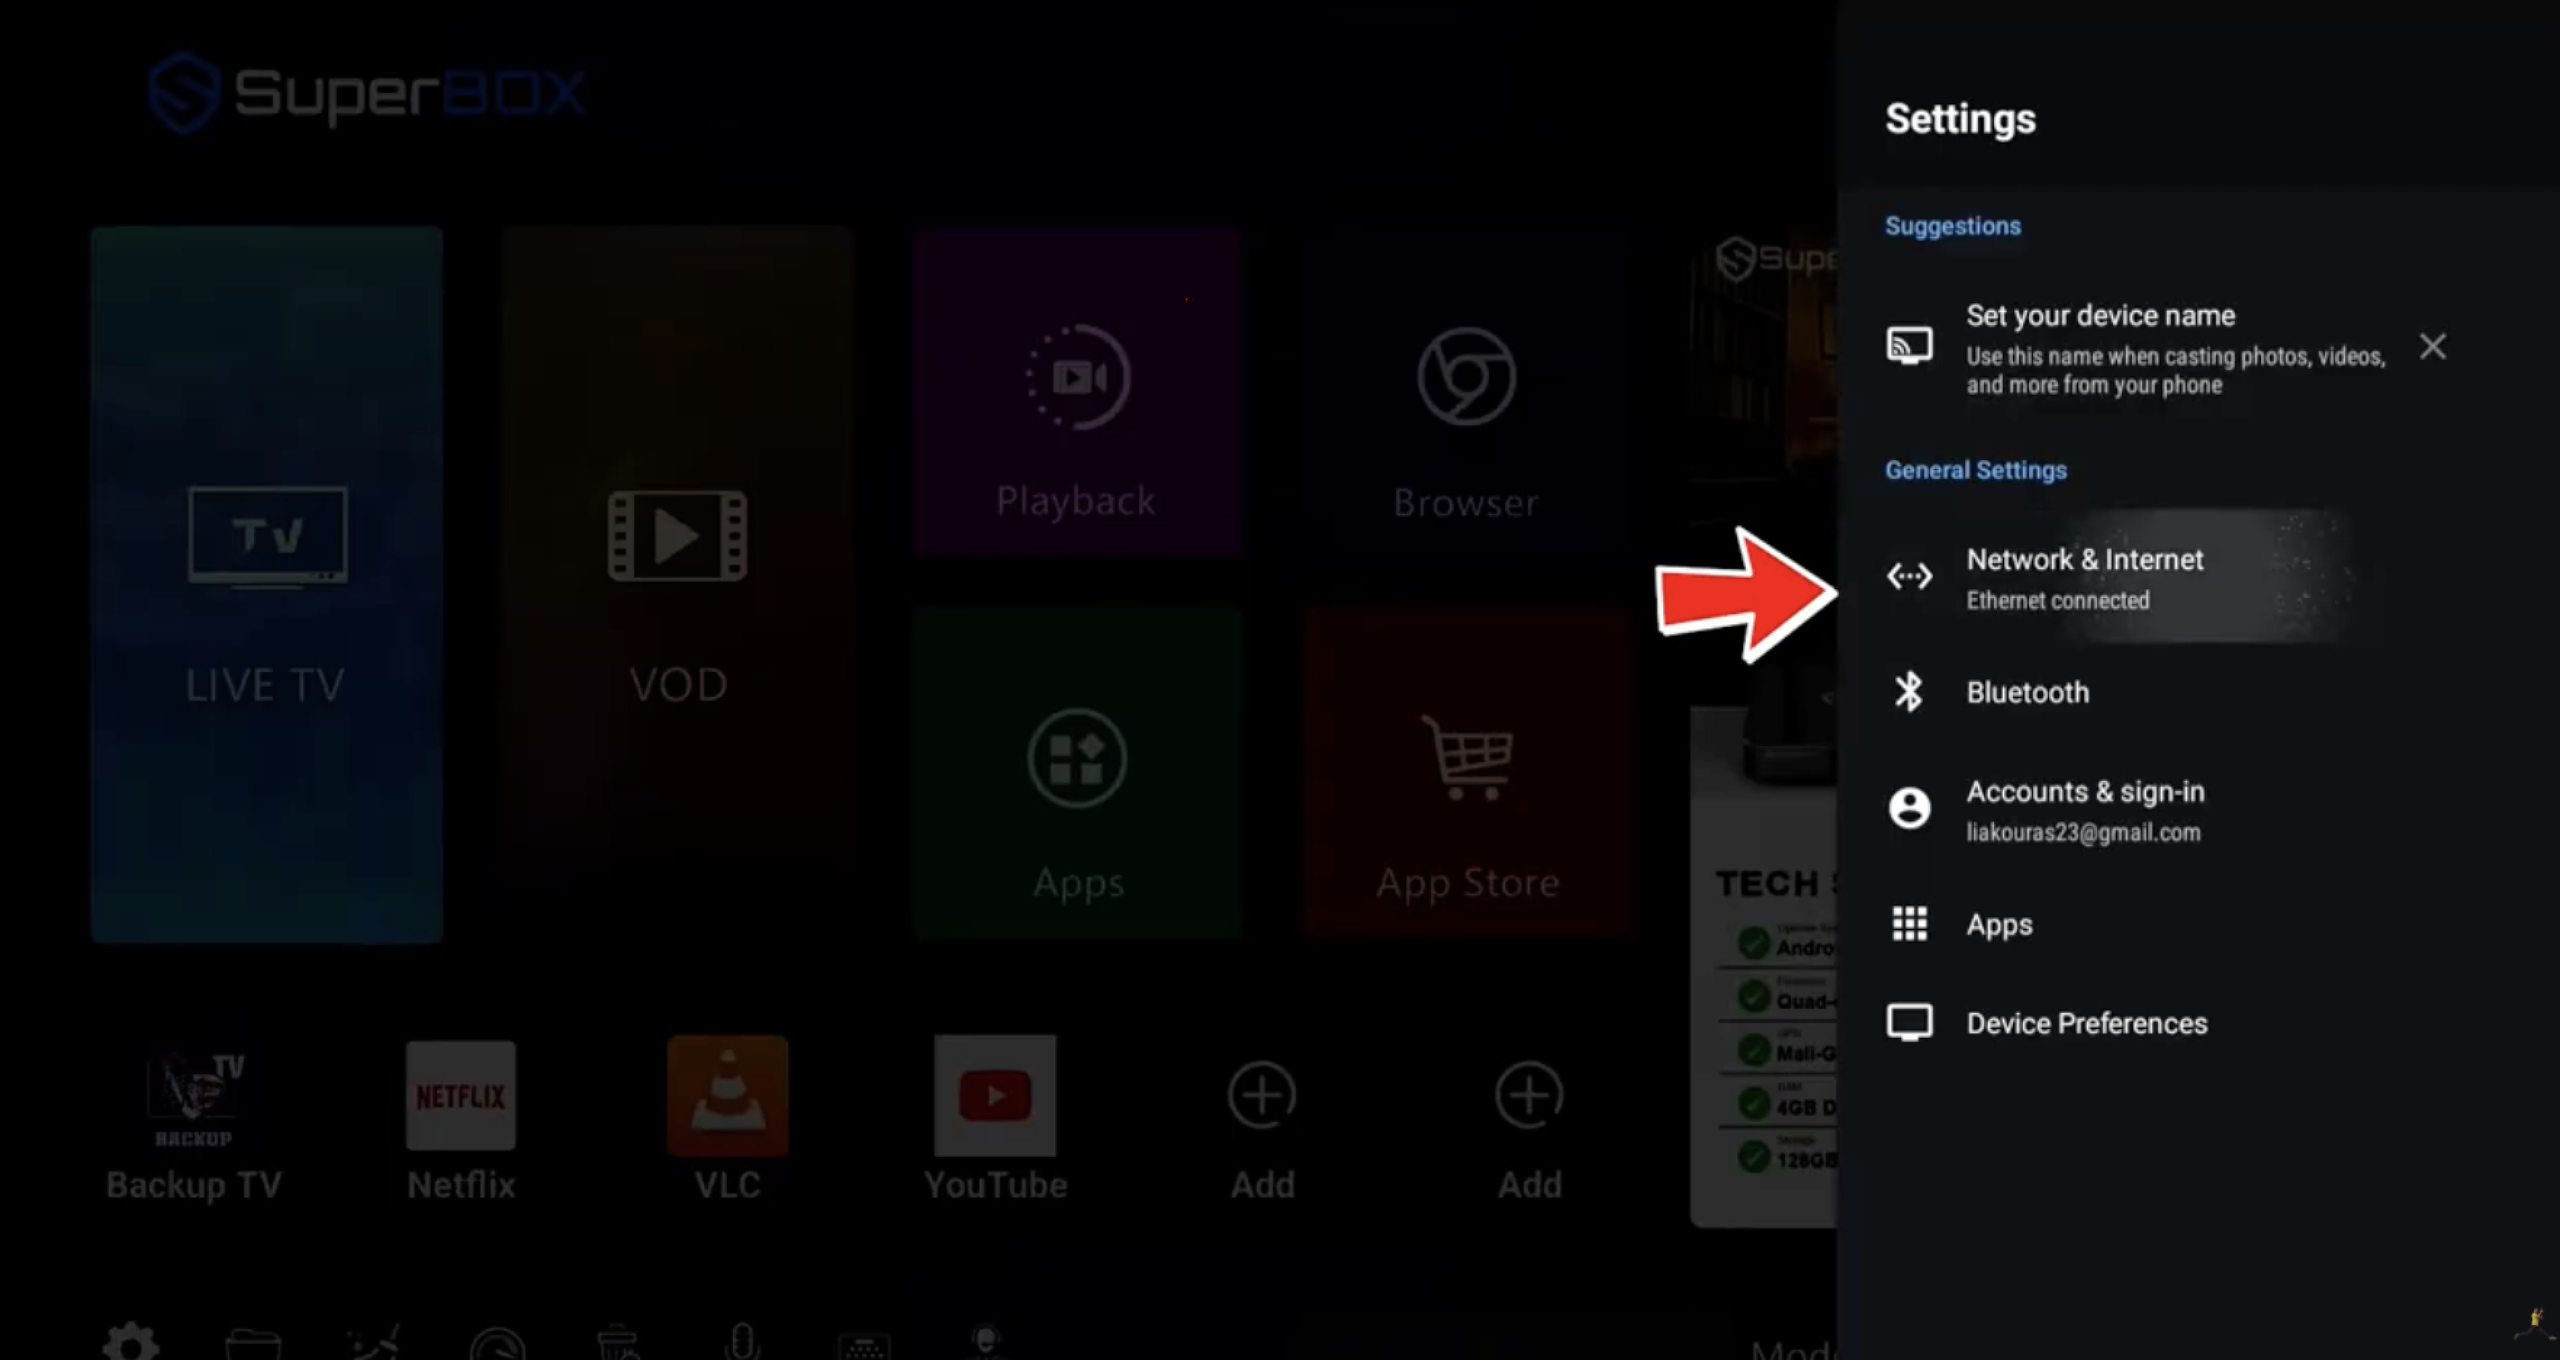The height and width of the screenshot is (1360, 2560).
Task: Click the last Add shortcut in the row
Action: [1529, 1128]
